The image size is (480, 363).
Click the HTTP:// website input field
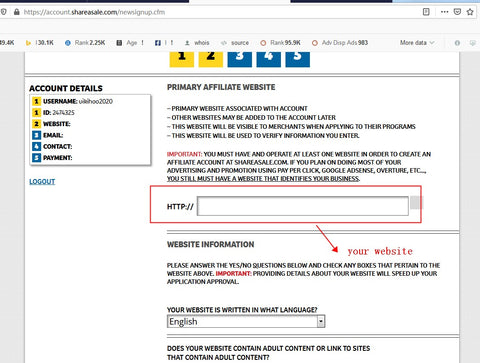coord(303,206)
